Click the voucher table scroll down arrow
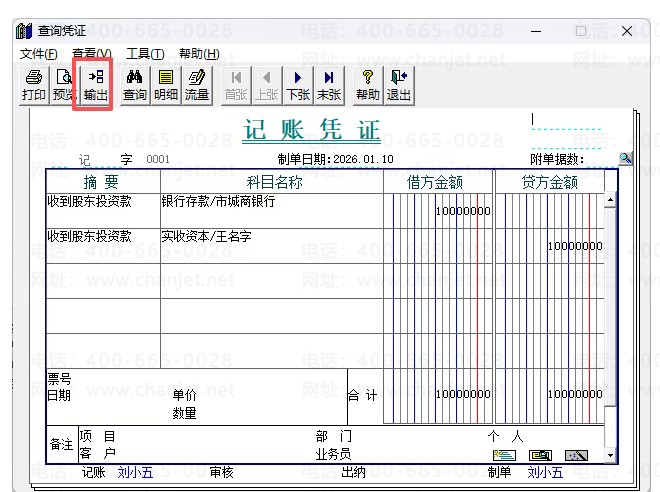The height and width of the screenshot is (492, 660). [610, 455]
